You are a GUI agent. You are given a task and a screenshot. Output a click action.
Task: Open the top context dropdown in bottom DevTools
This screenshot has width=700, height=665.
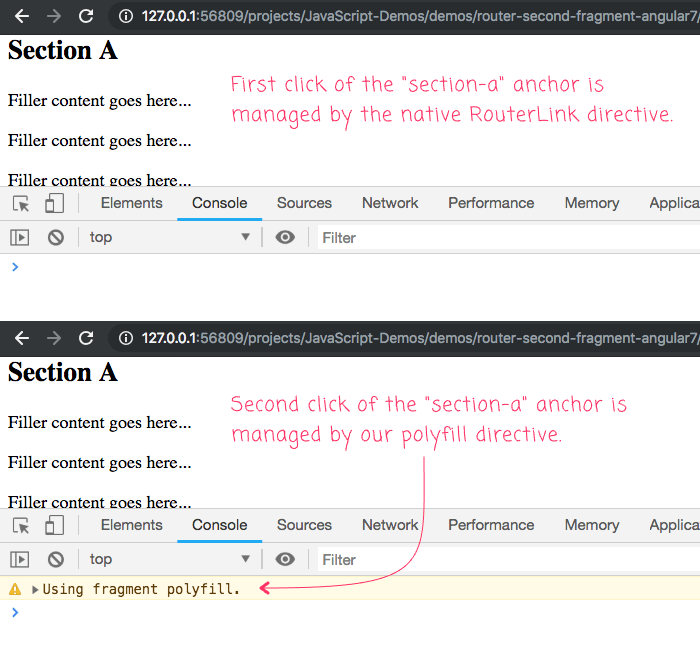(x=170, y=559)
